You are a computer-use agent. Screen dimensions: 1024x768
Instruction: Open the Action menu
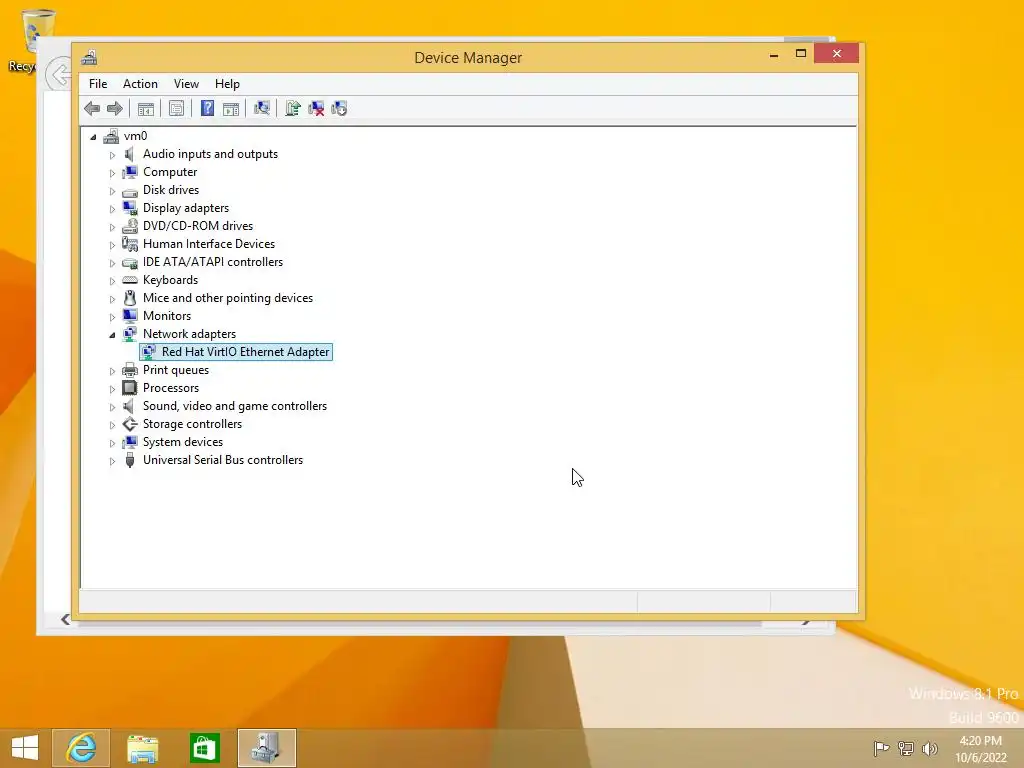pyautogui.click(x=140, y=84)
